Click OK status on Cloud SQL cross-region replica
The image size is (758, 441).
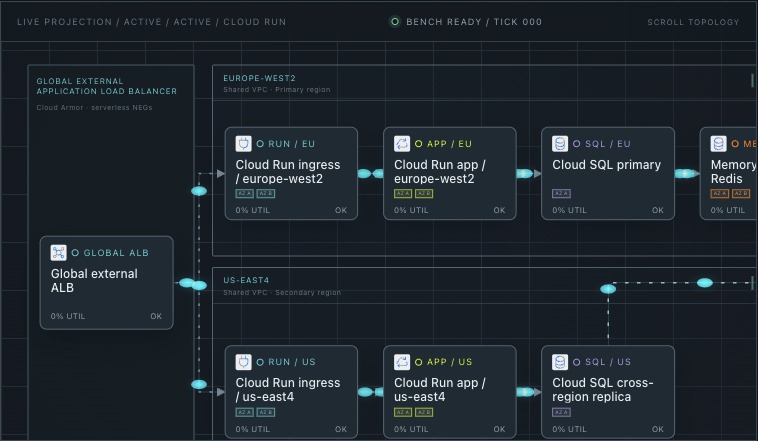tap(658, 429)
